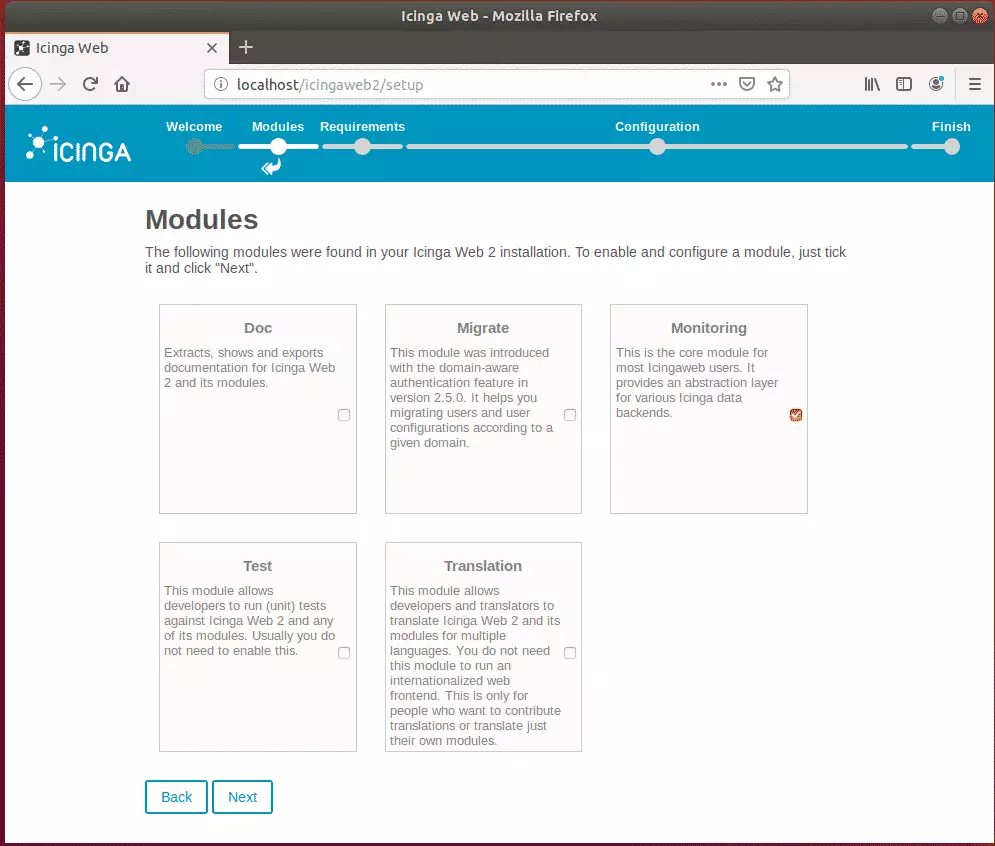Open the Firefox Library icon
This screenshot has width=995, height=846.
pos(872,84)
